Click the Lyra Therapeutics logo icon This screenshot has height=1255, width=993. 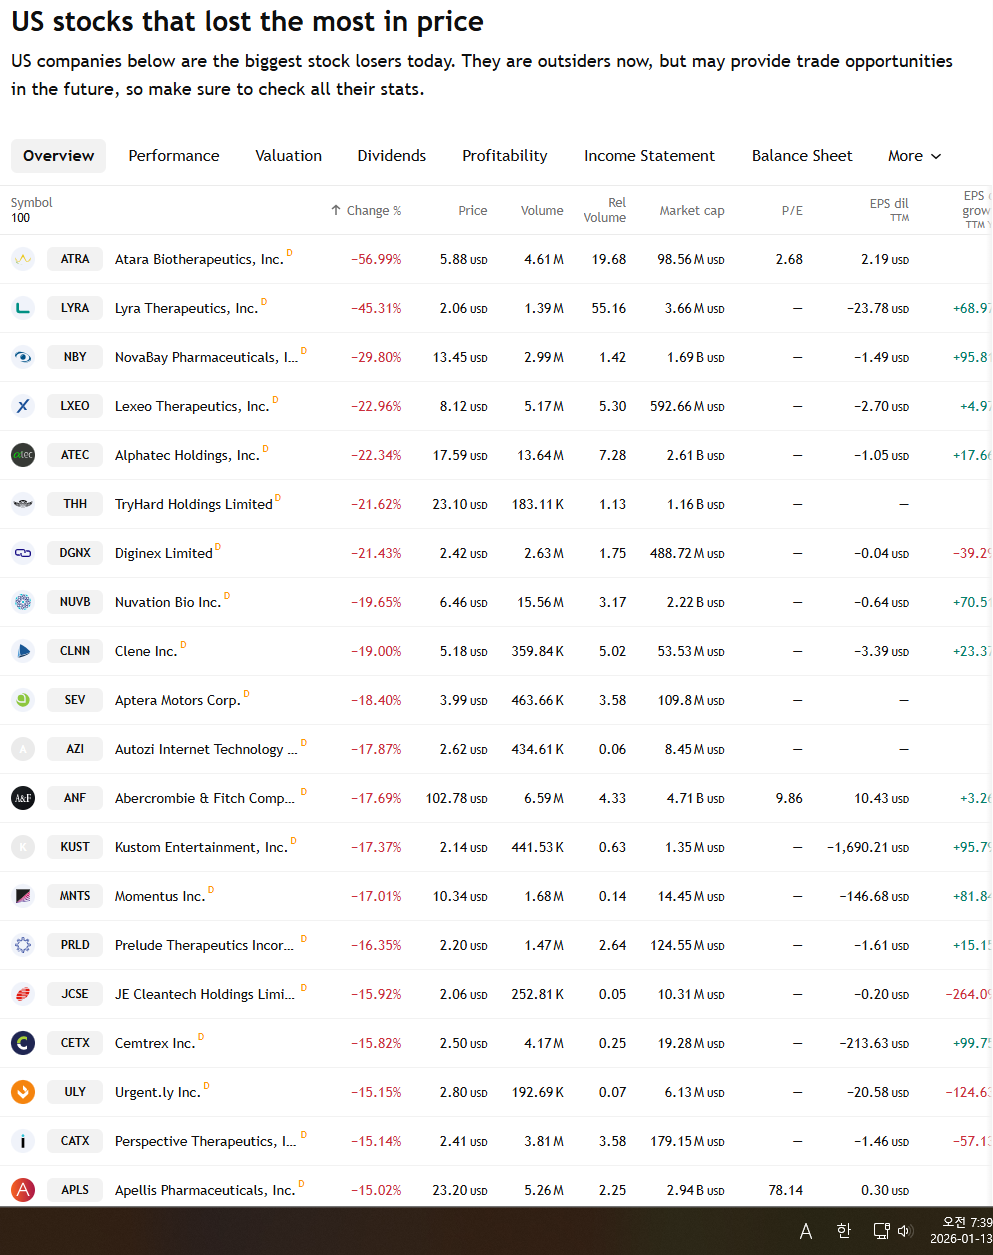pyautogui.click(x=23, y=308)
